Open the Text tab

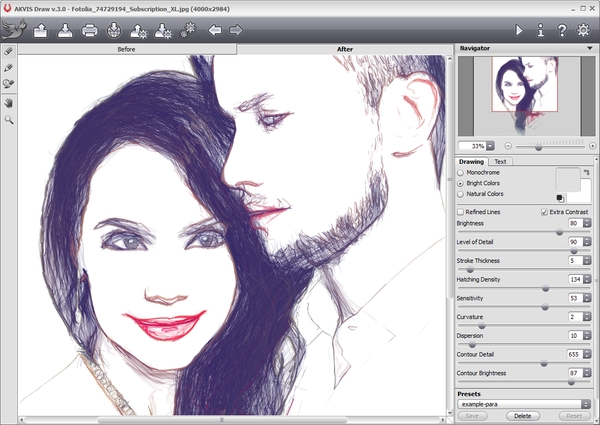pos(500,161)
